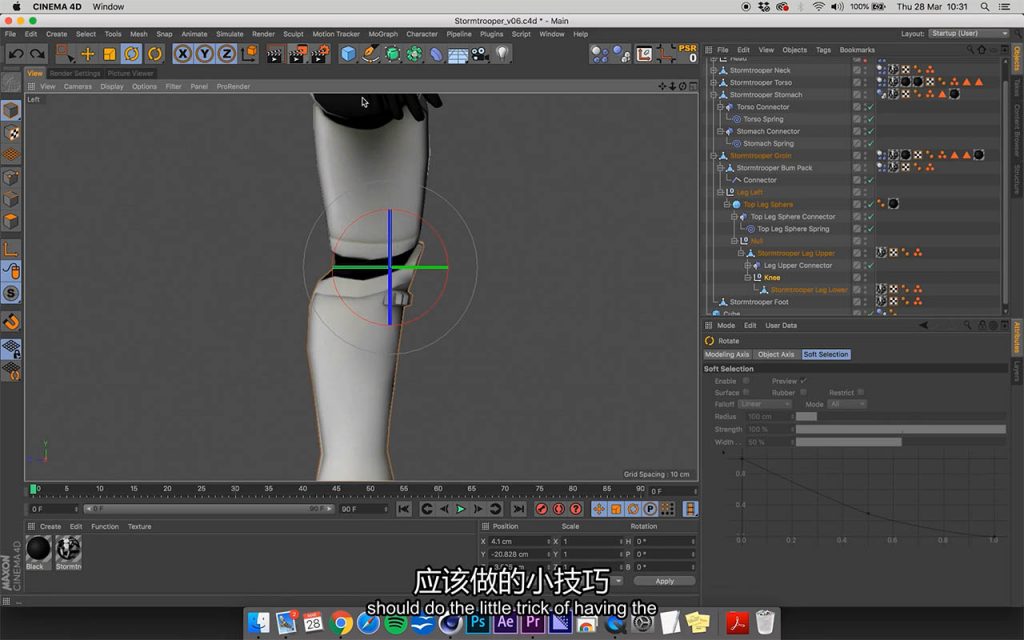Enable Texture mode checkered cube
This screenshot has height=640, width=1024.
[x=11, y=133]
